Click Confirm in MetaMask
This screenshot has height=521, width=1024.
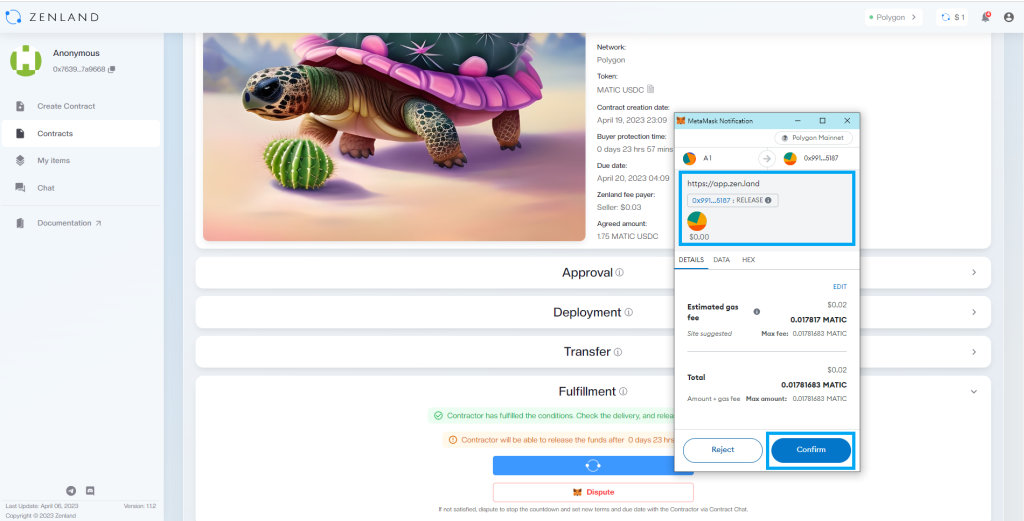point(810,450)
